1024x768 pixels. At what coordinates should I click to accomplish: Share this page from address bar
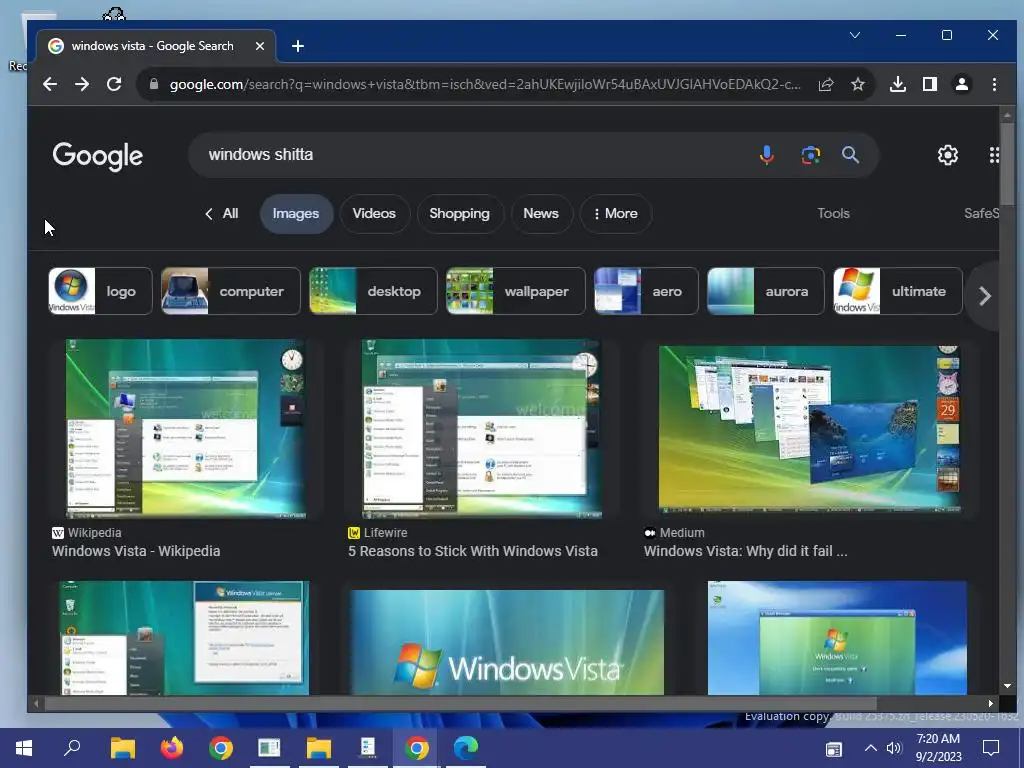825,84
